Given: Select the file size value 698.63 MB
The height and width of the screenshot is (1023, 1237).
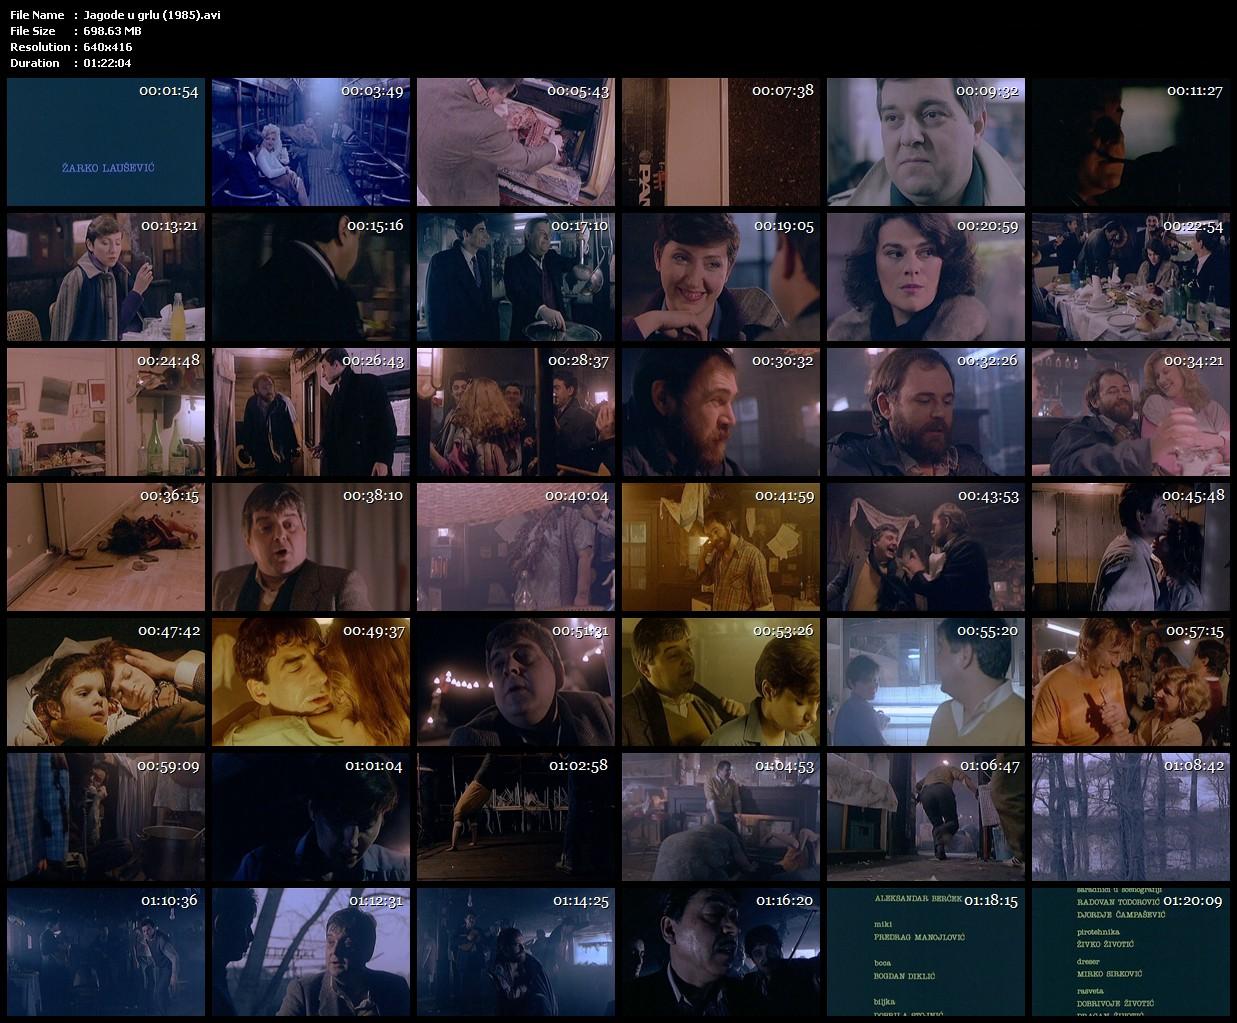Looking at the screenshot, I should (113, 31).
